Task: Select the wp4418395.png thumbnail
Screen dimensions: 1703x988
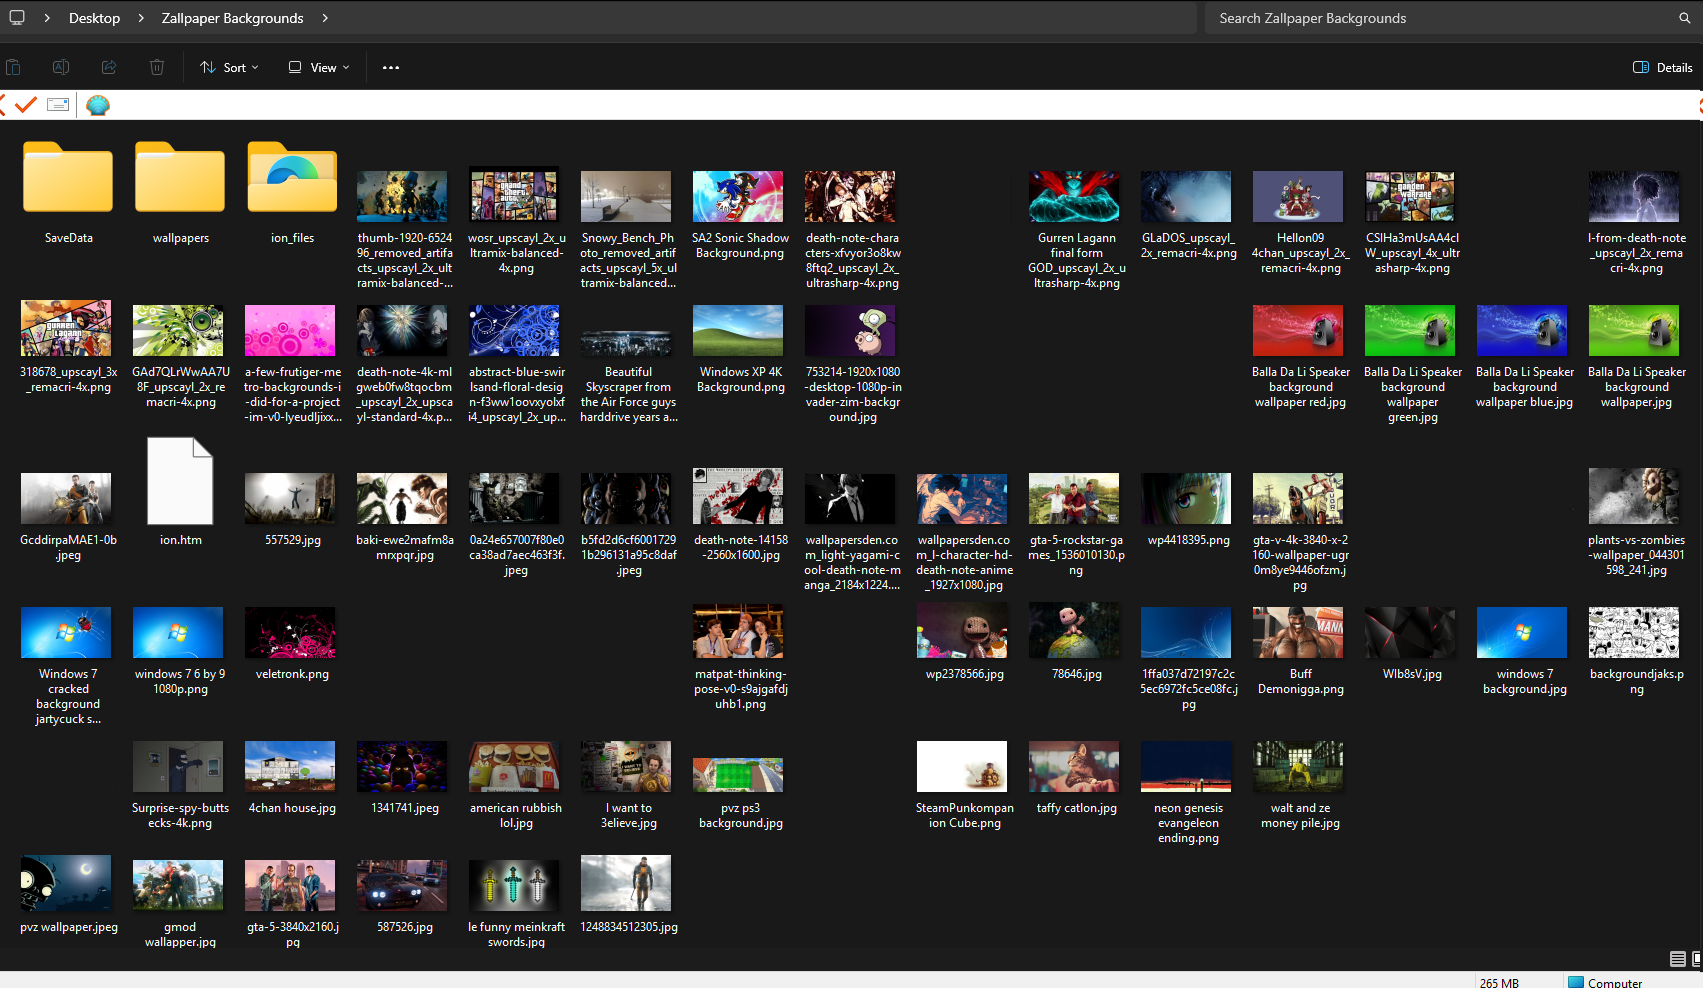Action: tap(1186, 498)
